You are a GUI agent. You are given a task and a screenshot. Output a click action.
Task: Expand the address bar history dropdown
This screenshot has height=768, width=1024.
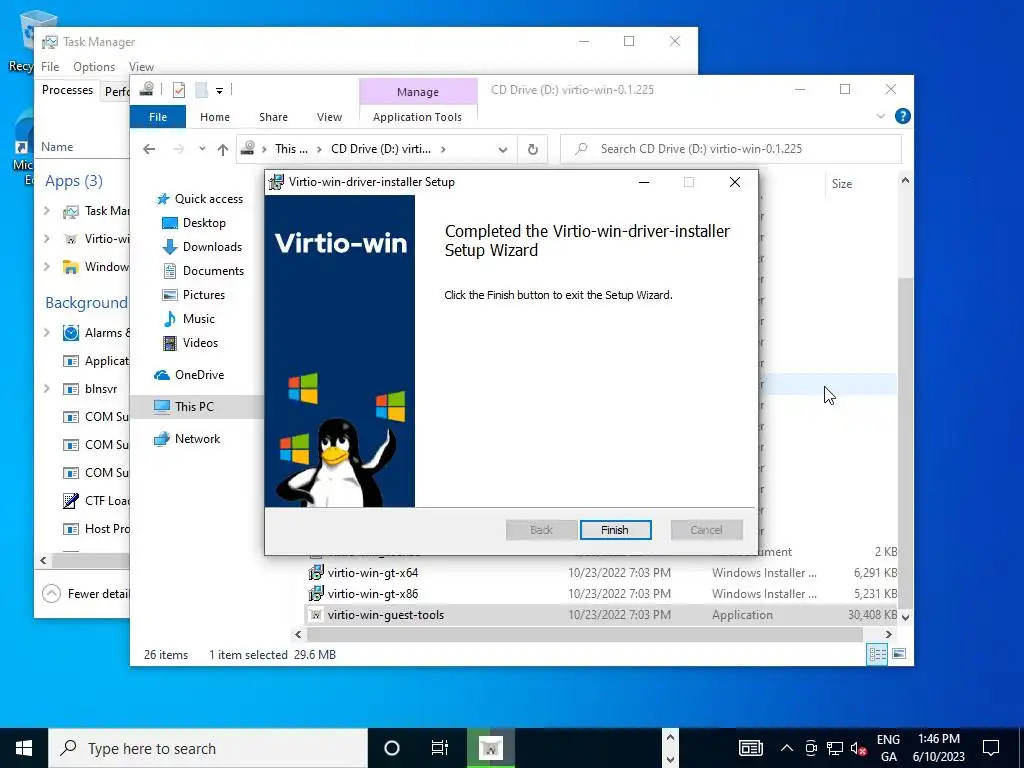point(503,149)
